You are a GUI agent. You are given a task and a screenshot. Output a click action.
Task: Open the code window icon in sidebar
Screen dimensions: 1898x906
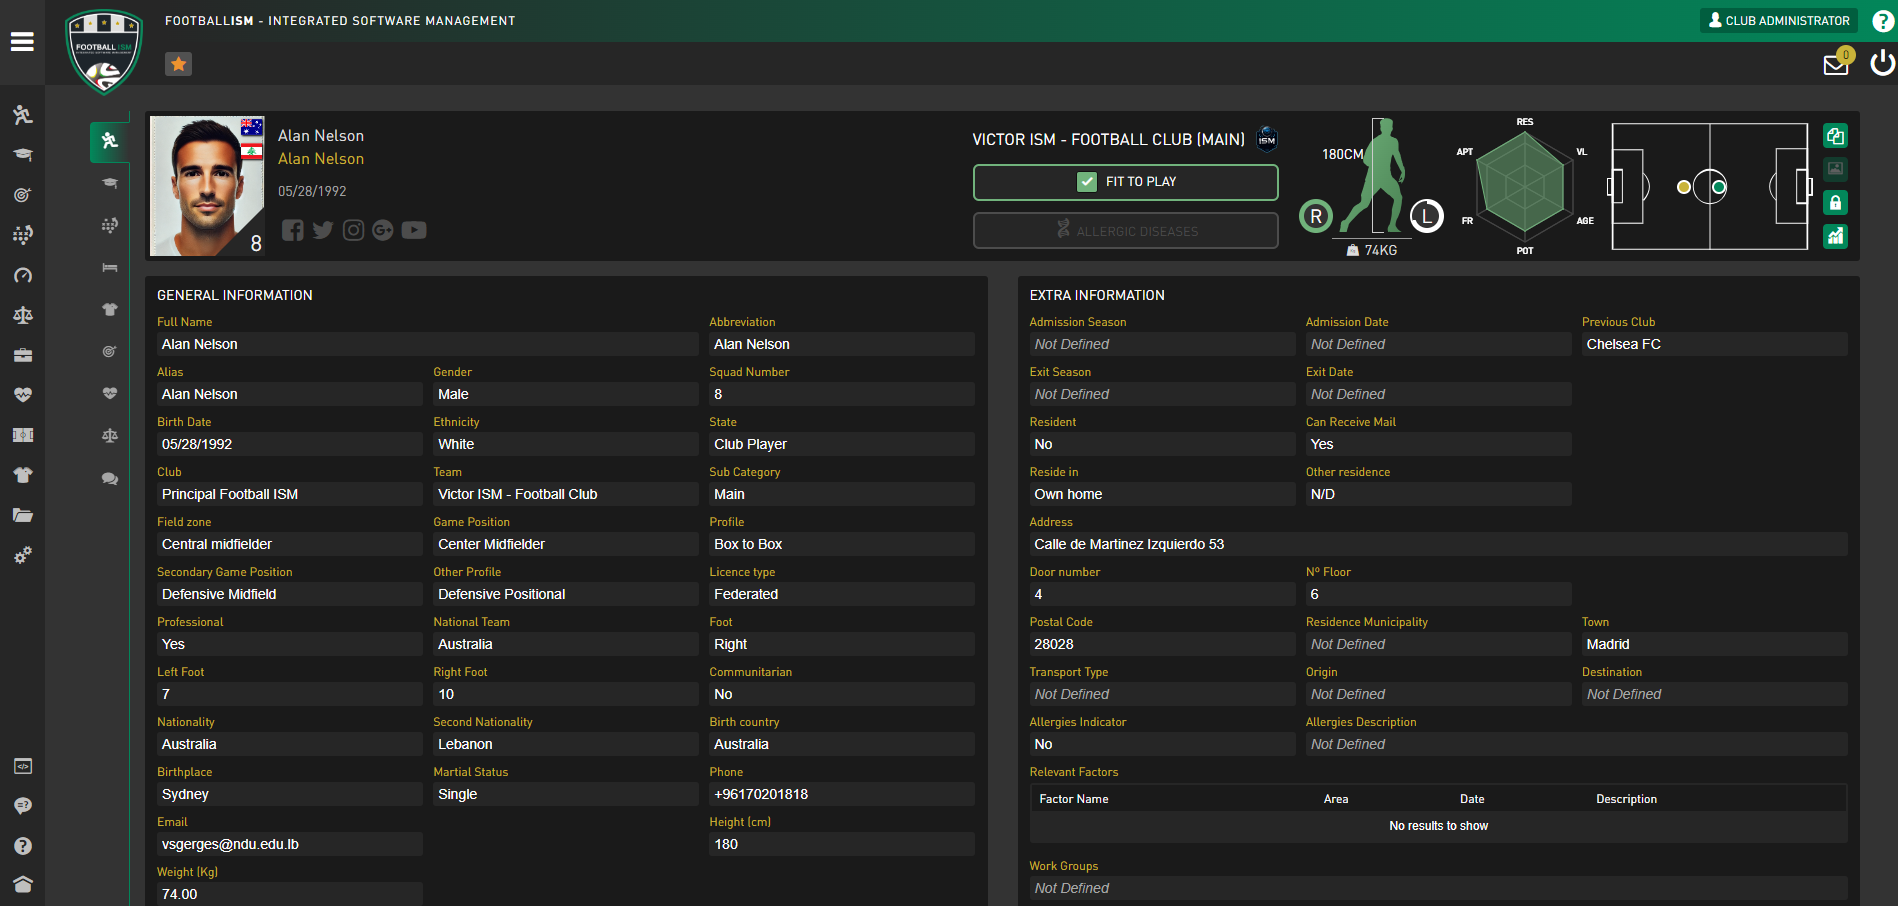click(x=22, y=766)
